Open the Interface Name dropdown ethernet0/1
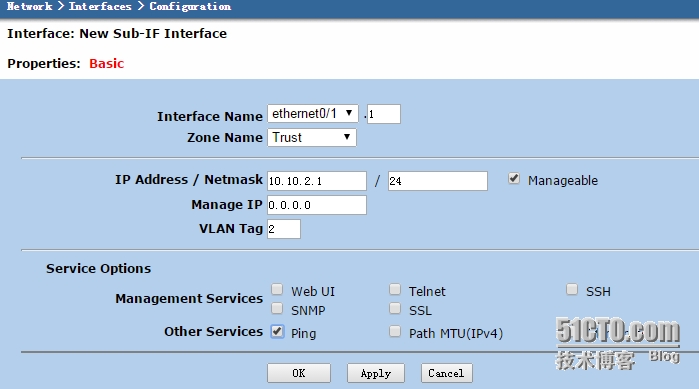Screen dimensions: 699x389 (312, 114)
